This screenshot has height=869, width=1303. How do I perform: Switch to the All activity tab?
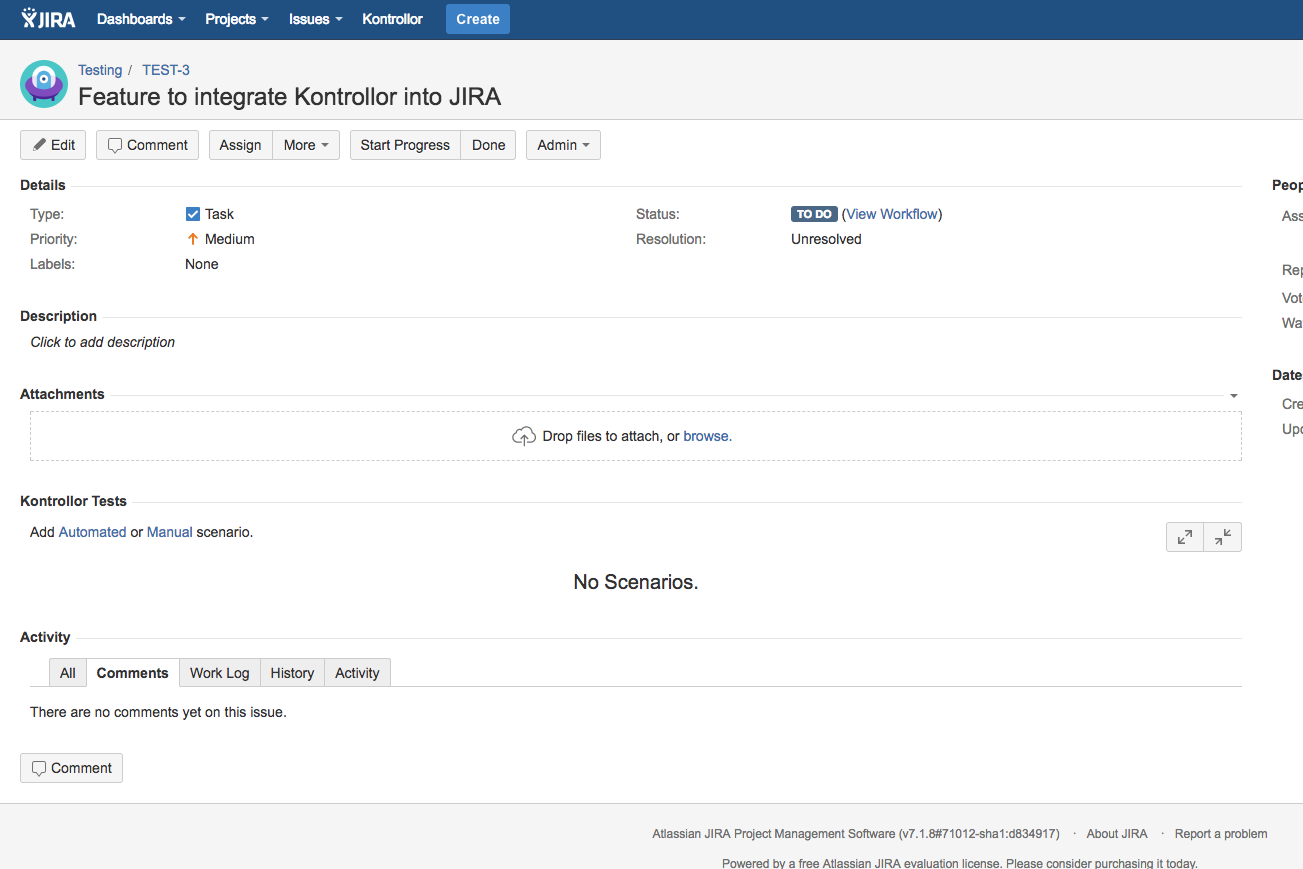pyautogui.click(x=68, y=673)
